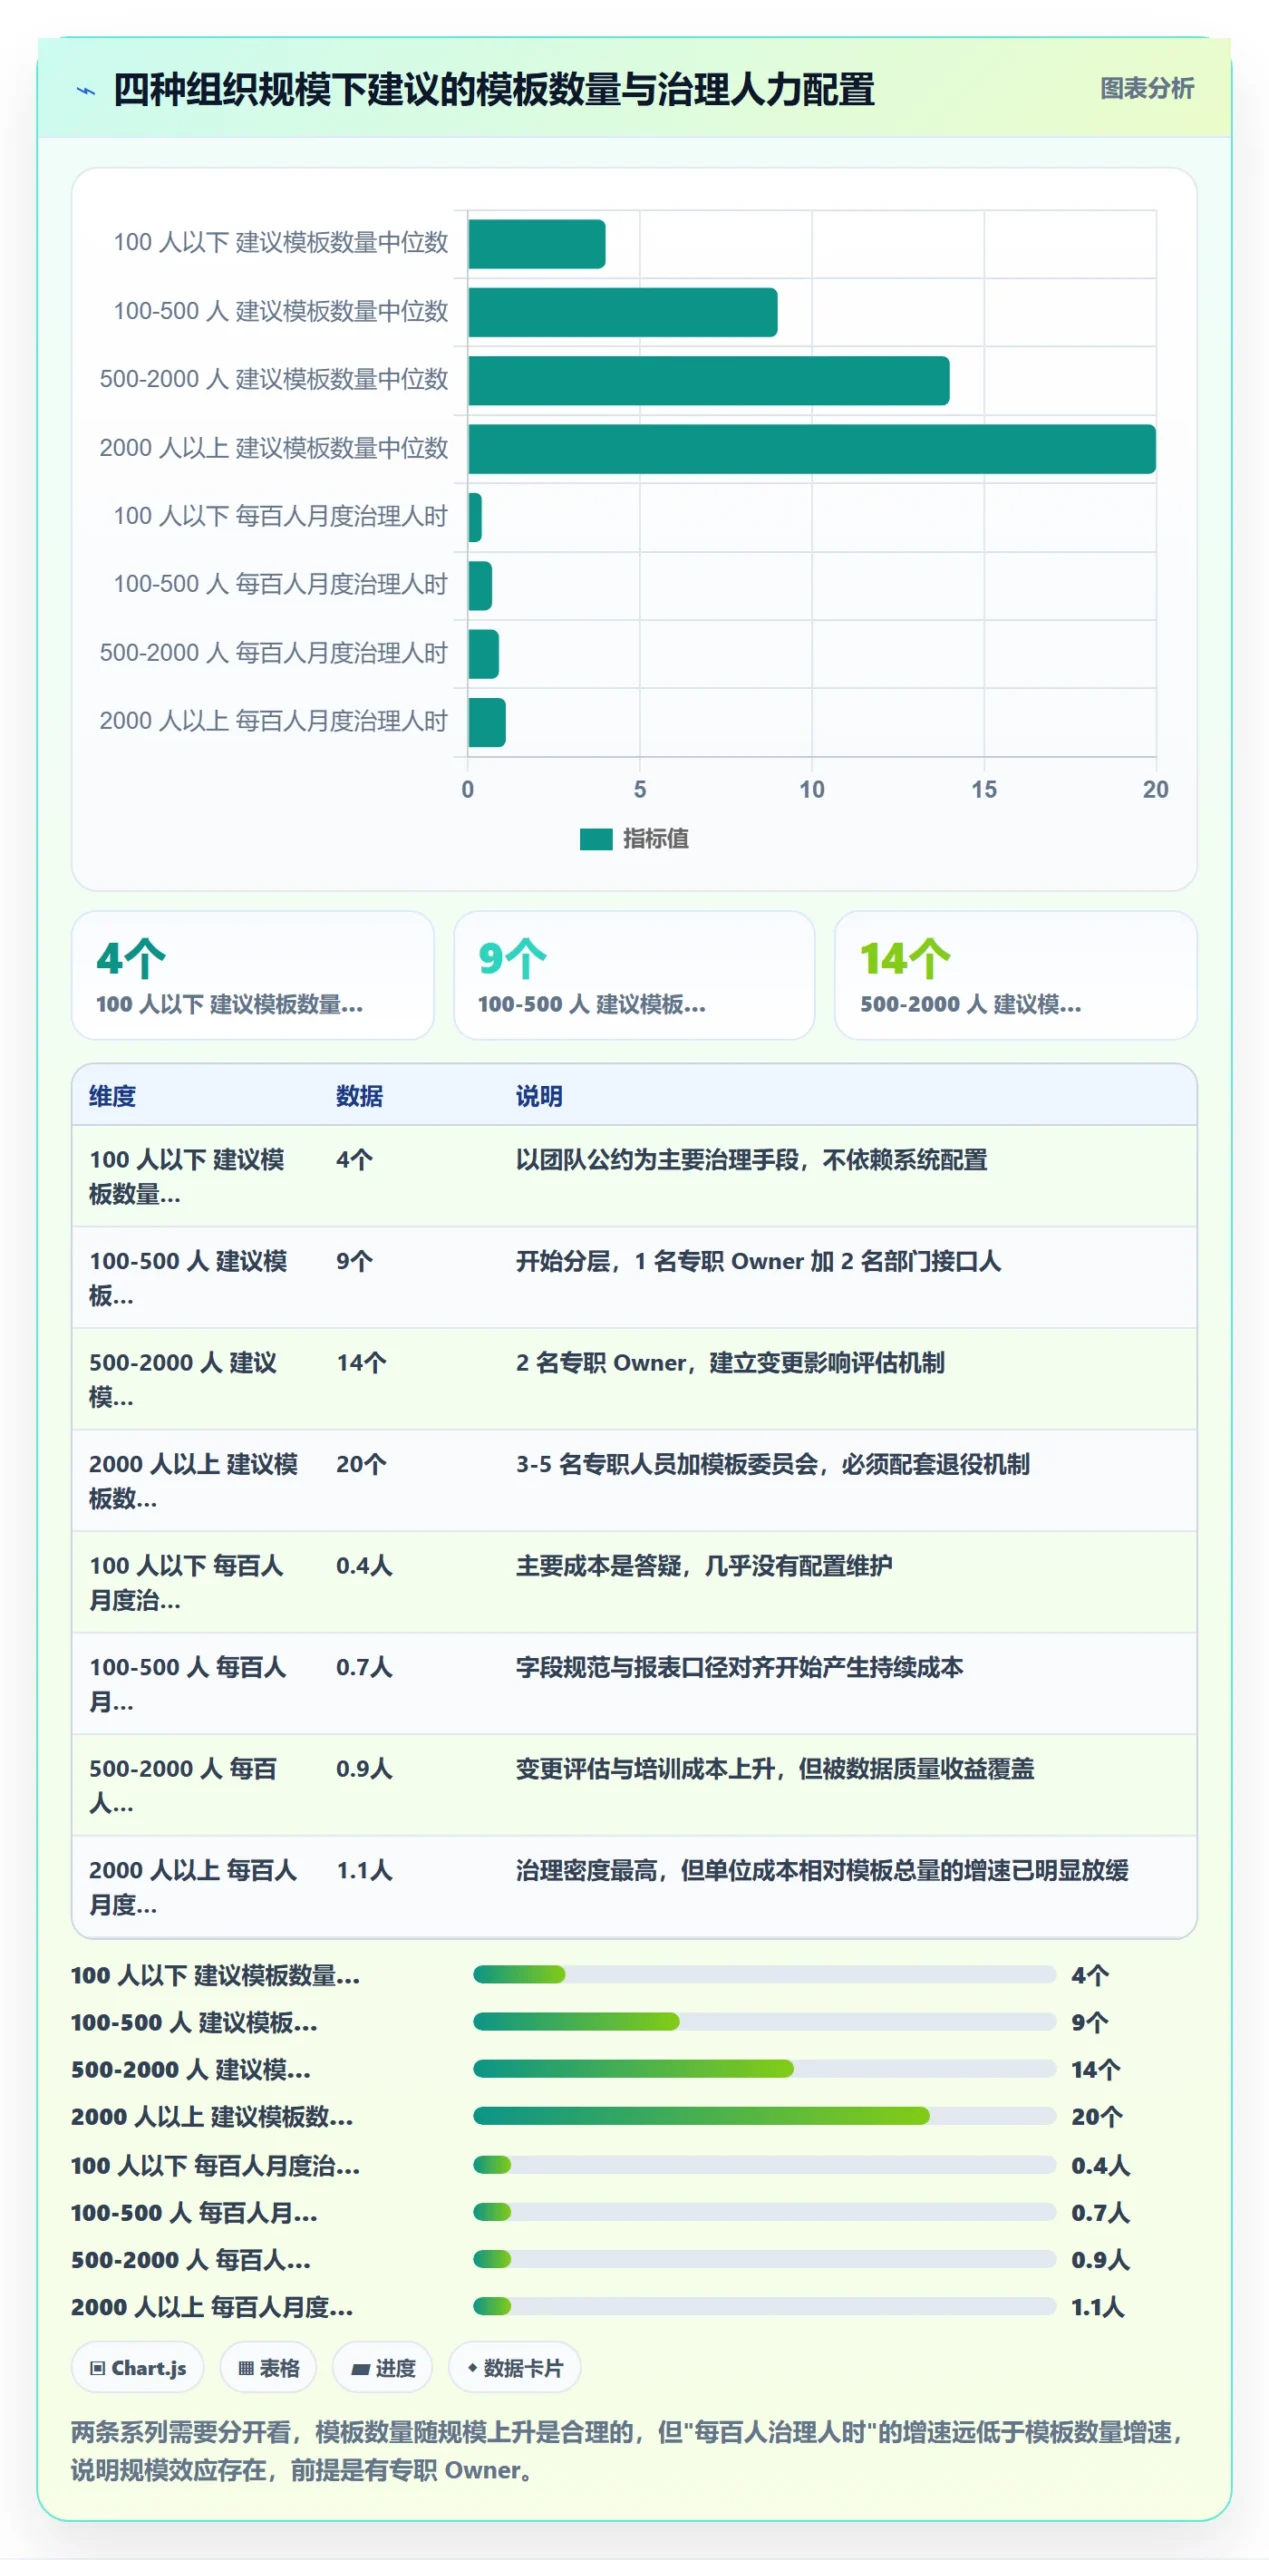Click the 数据卡片 tag chip
Viewport: 1269px width, 2560px height.
[x=514, y=2366]
